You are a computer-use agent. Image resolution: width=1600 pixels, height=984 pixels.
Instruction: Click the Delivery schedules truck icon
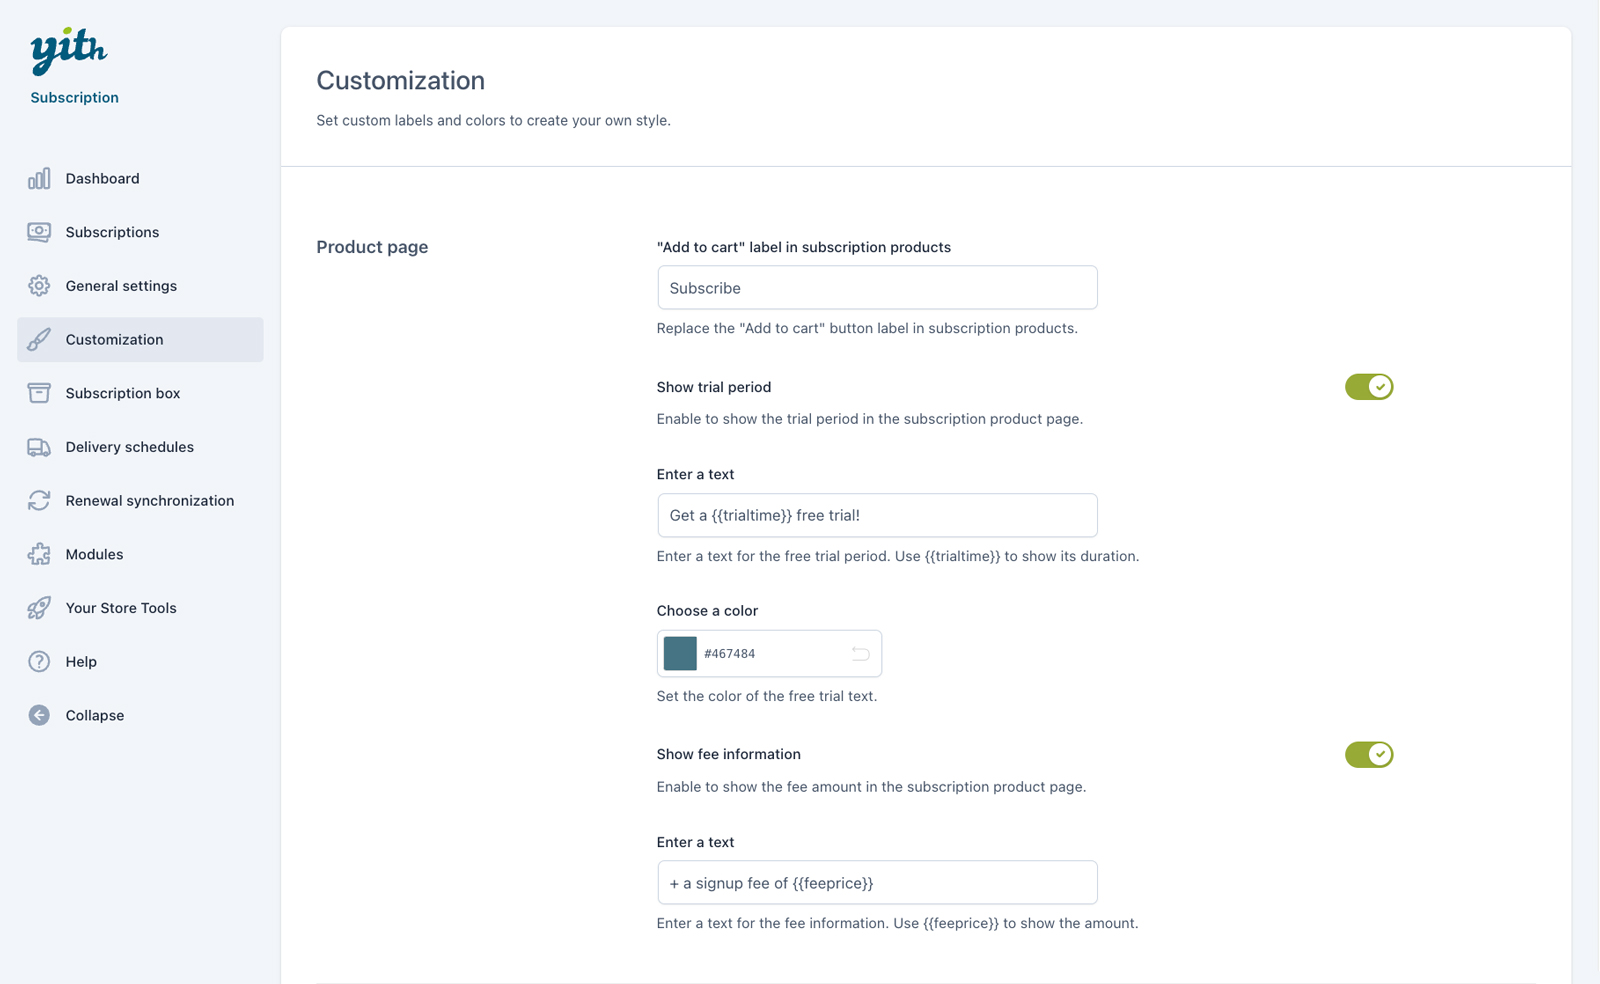tap(39, 447)
